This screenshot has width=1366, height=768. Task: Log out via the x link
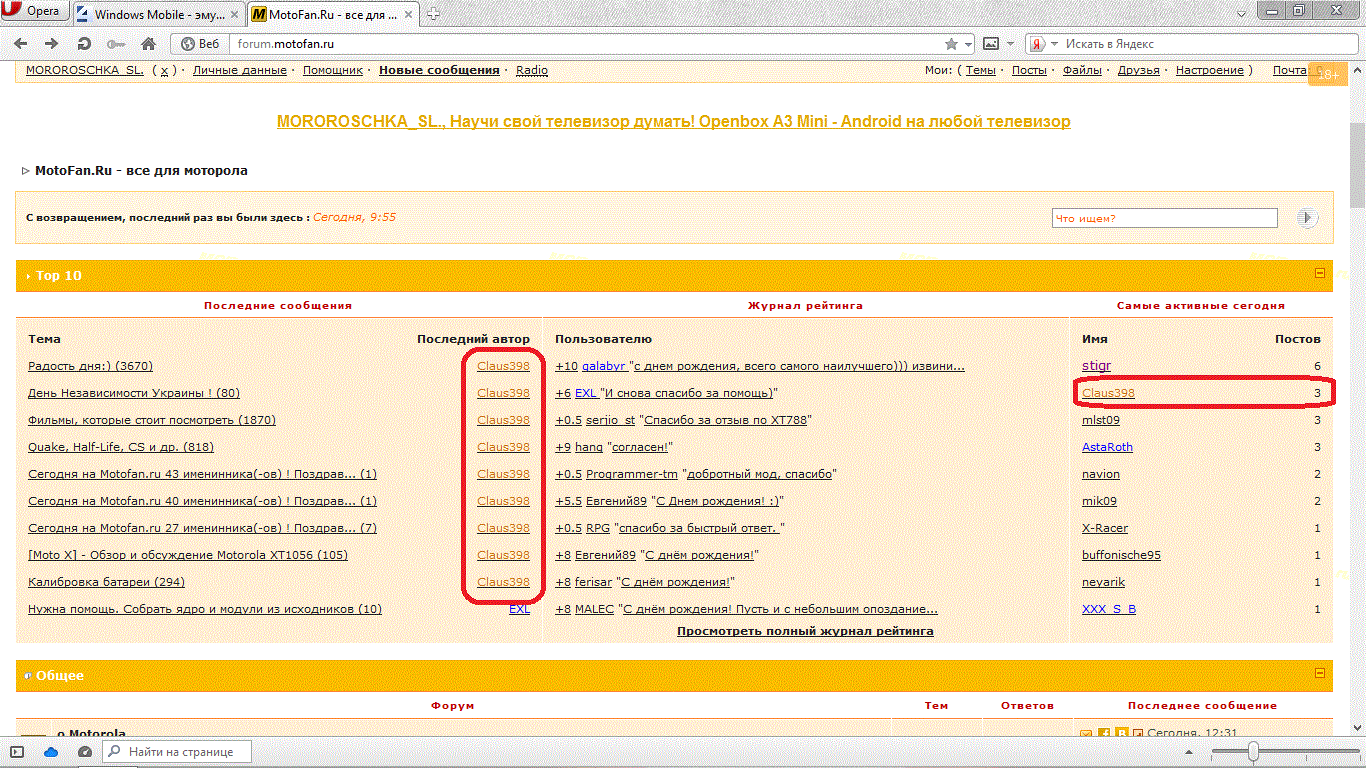coord(165,70)
